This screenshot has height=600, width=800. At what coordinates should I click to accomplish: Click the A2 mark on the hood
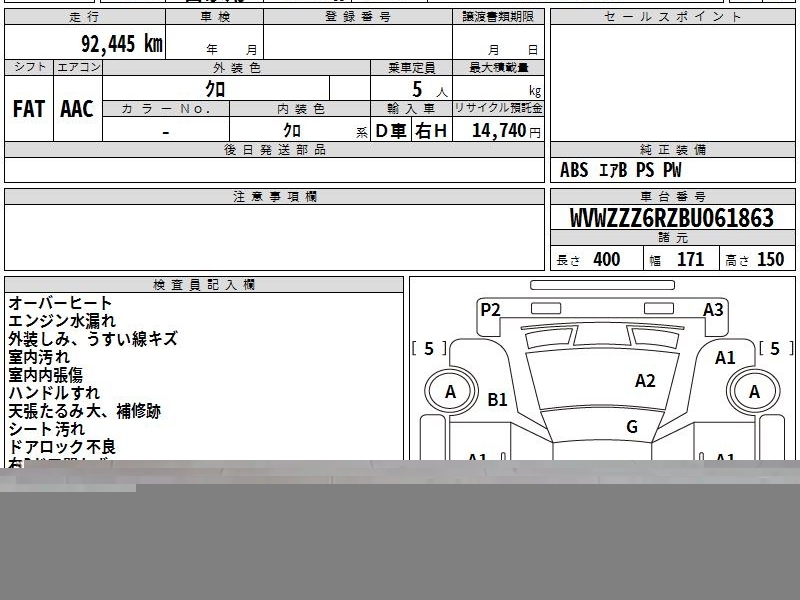coord(645,381)
